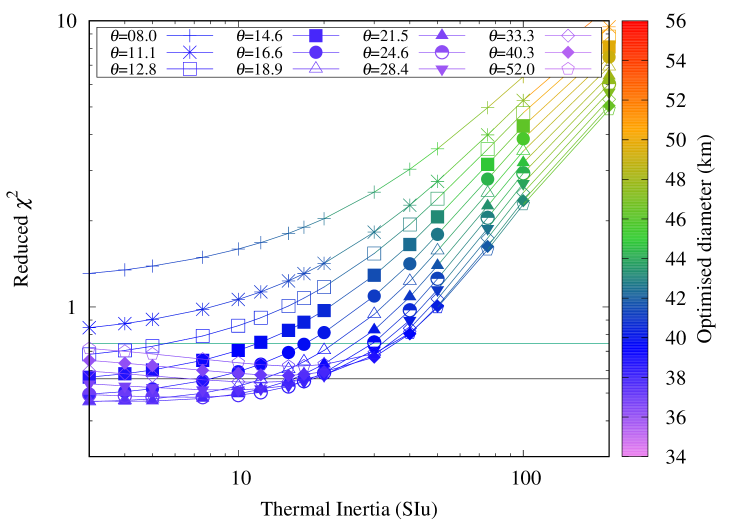Click the colorbar tick label 48
This screenshot has width=747, height=523.
[x=676, y=180]
